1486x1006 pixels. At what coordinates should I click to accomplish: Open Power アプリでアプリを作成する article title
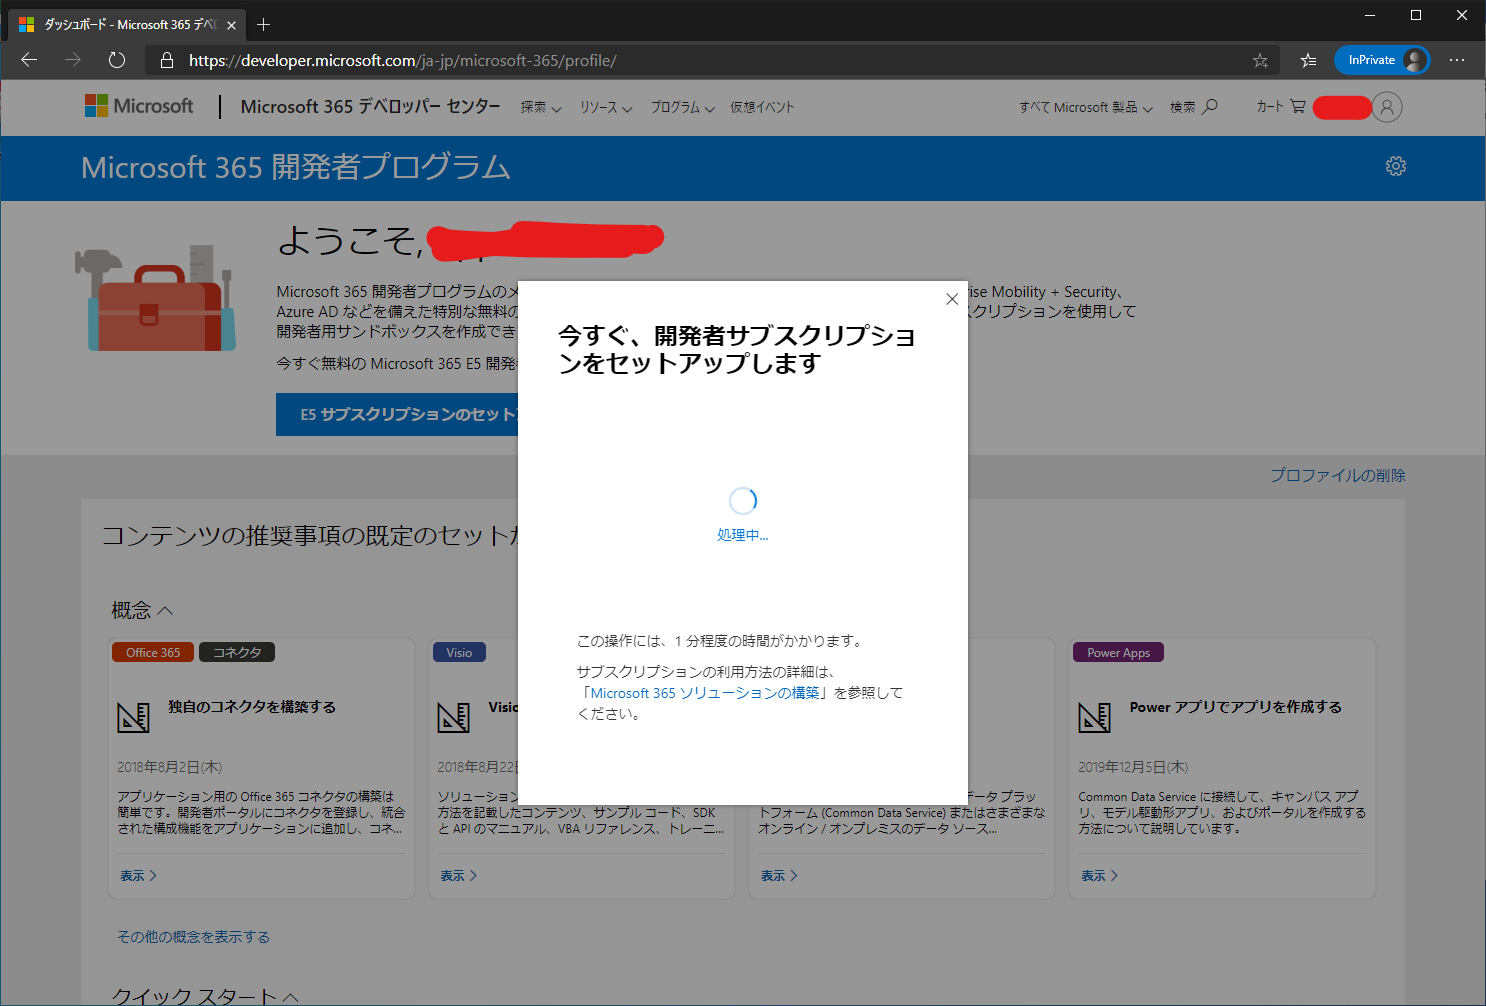tap(1236, 707)
